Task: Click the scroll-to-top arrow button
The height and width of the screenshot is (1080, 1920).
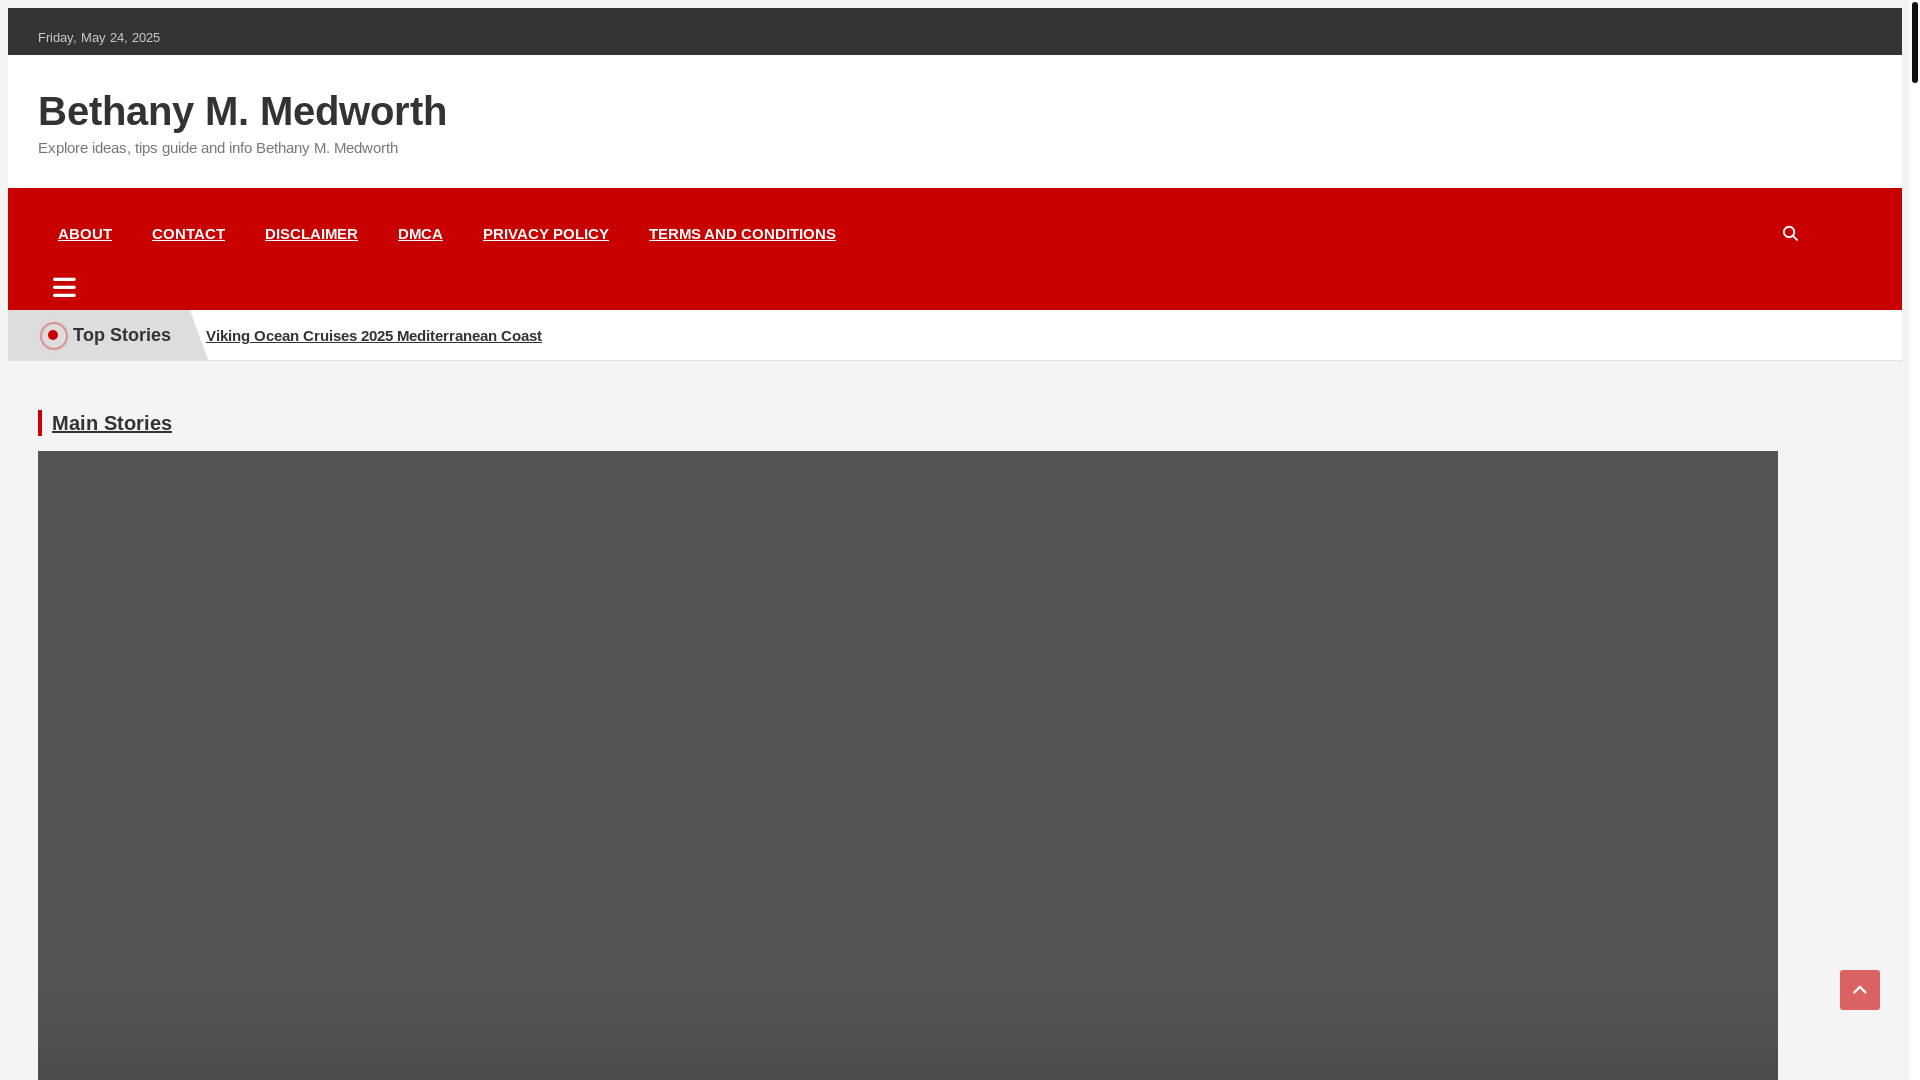Action: pos(1859,989)
